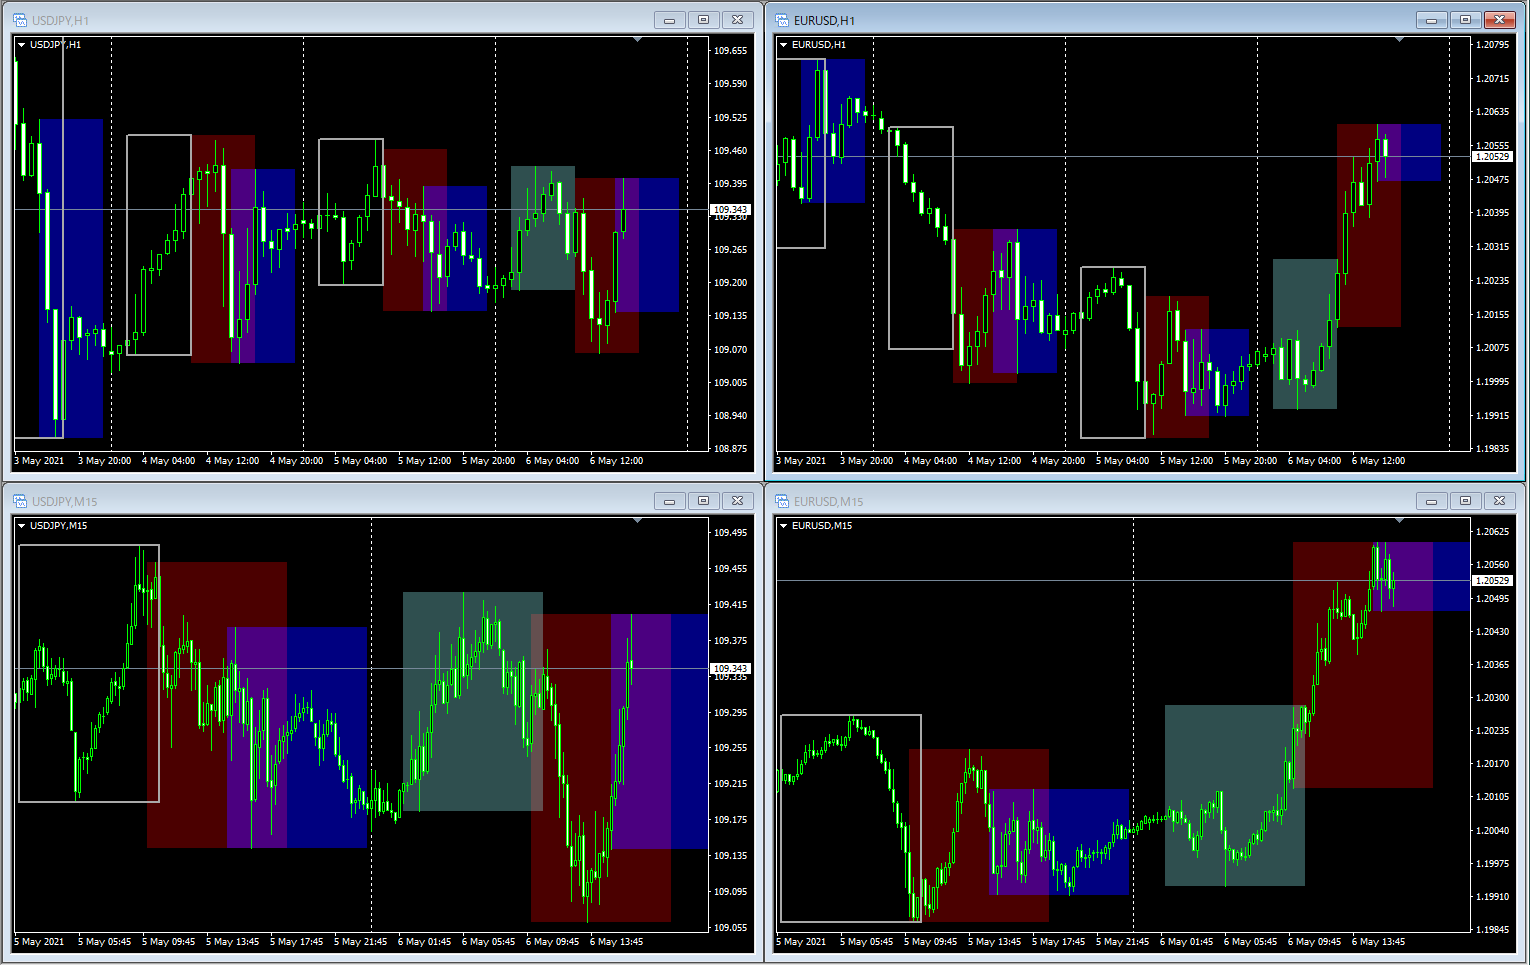Click '6 May 12:00' time label in USDJPY,H1
Image resolution: width=1530 pixels, height=965 pixels.
pyautogui.click(x=616, y=461)
